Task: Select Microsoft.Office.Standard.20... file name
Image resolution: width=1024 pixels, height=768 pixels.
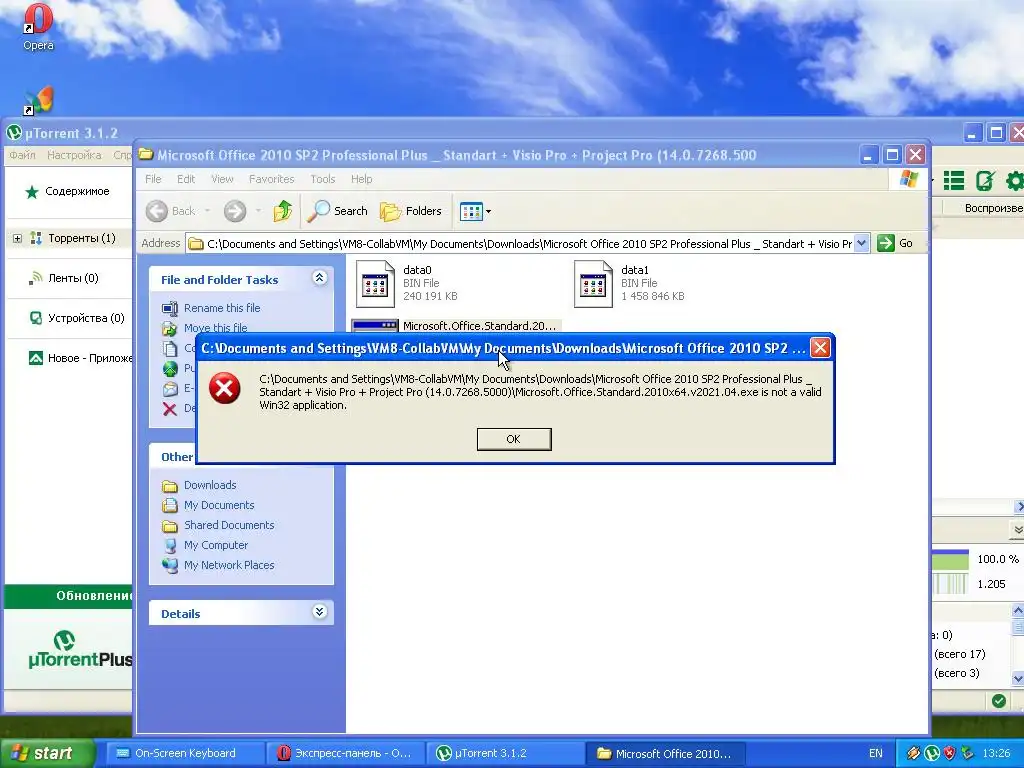Action: click(480, 326)
